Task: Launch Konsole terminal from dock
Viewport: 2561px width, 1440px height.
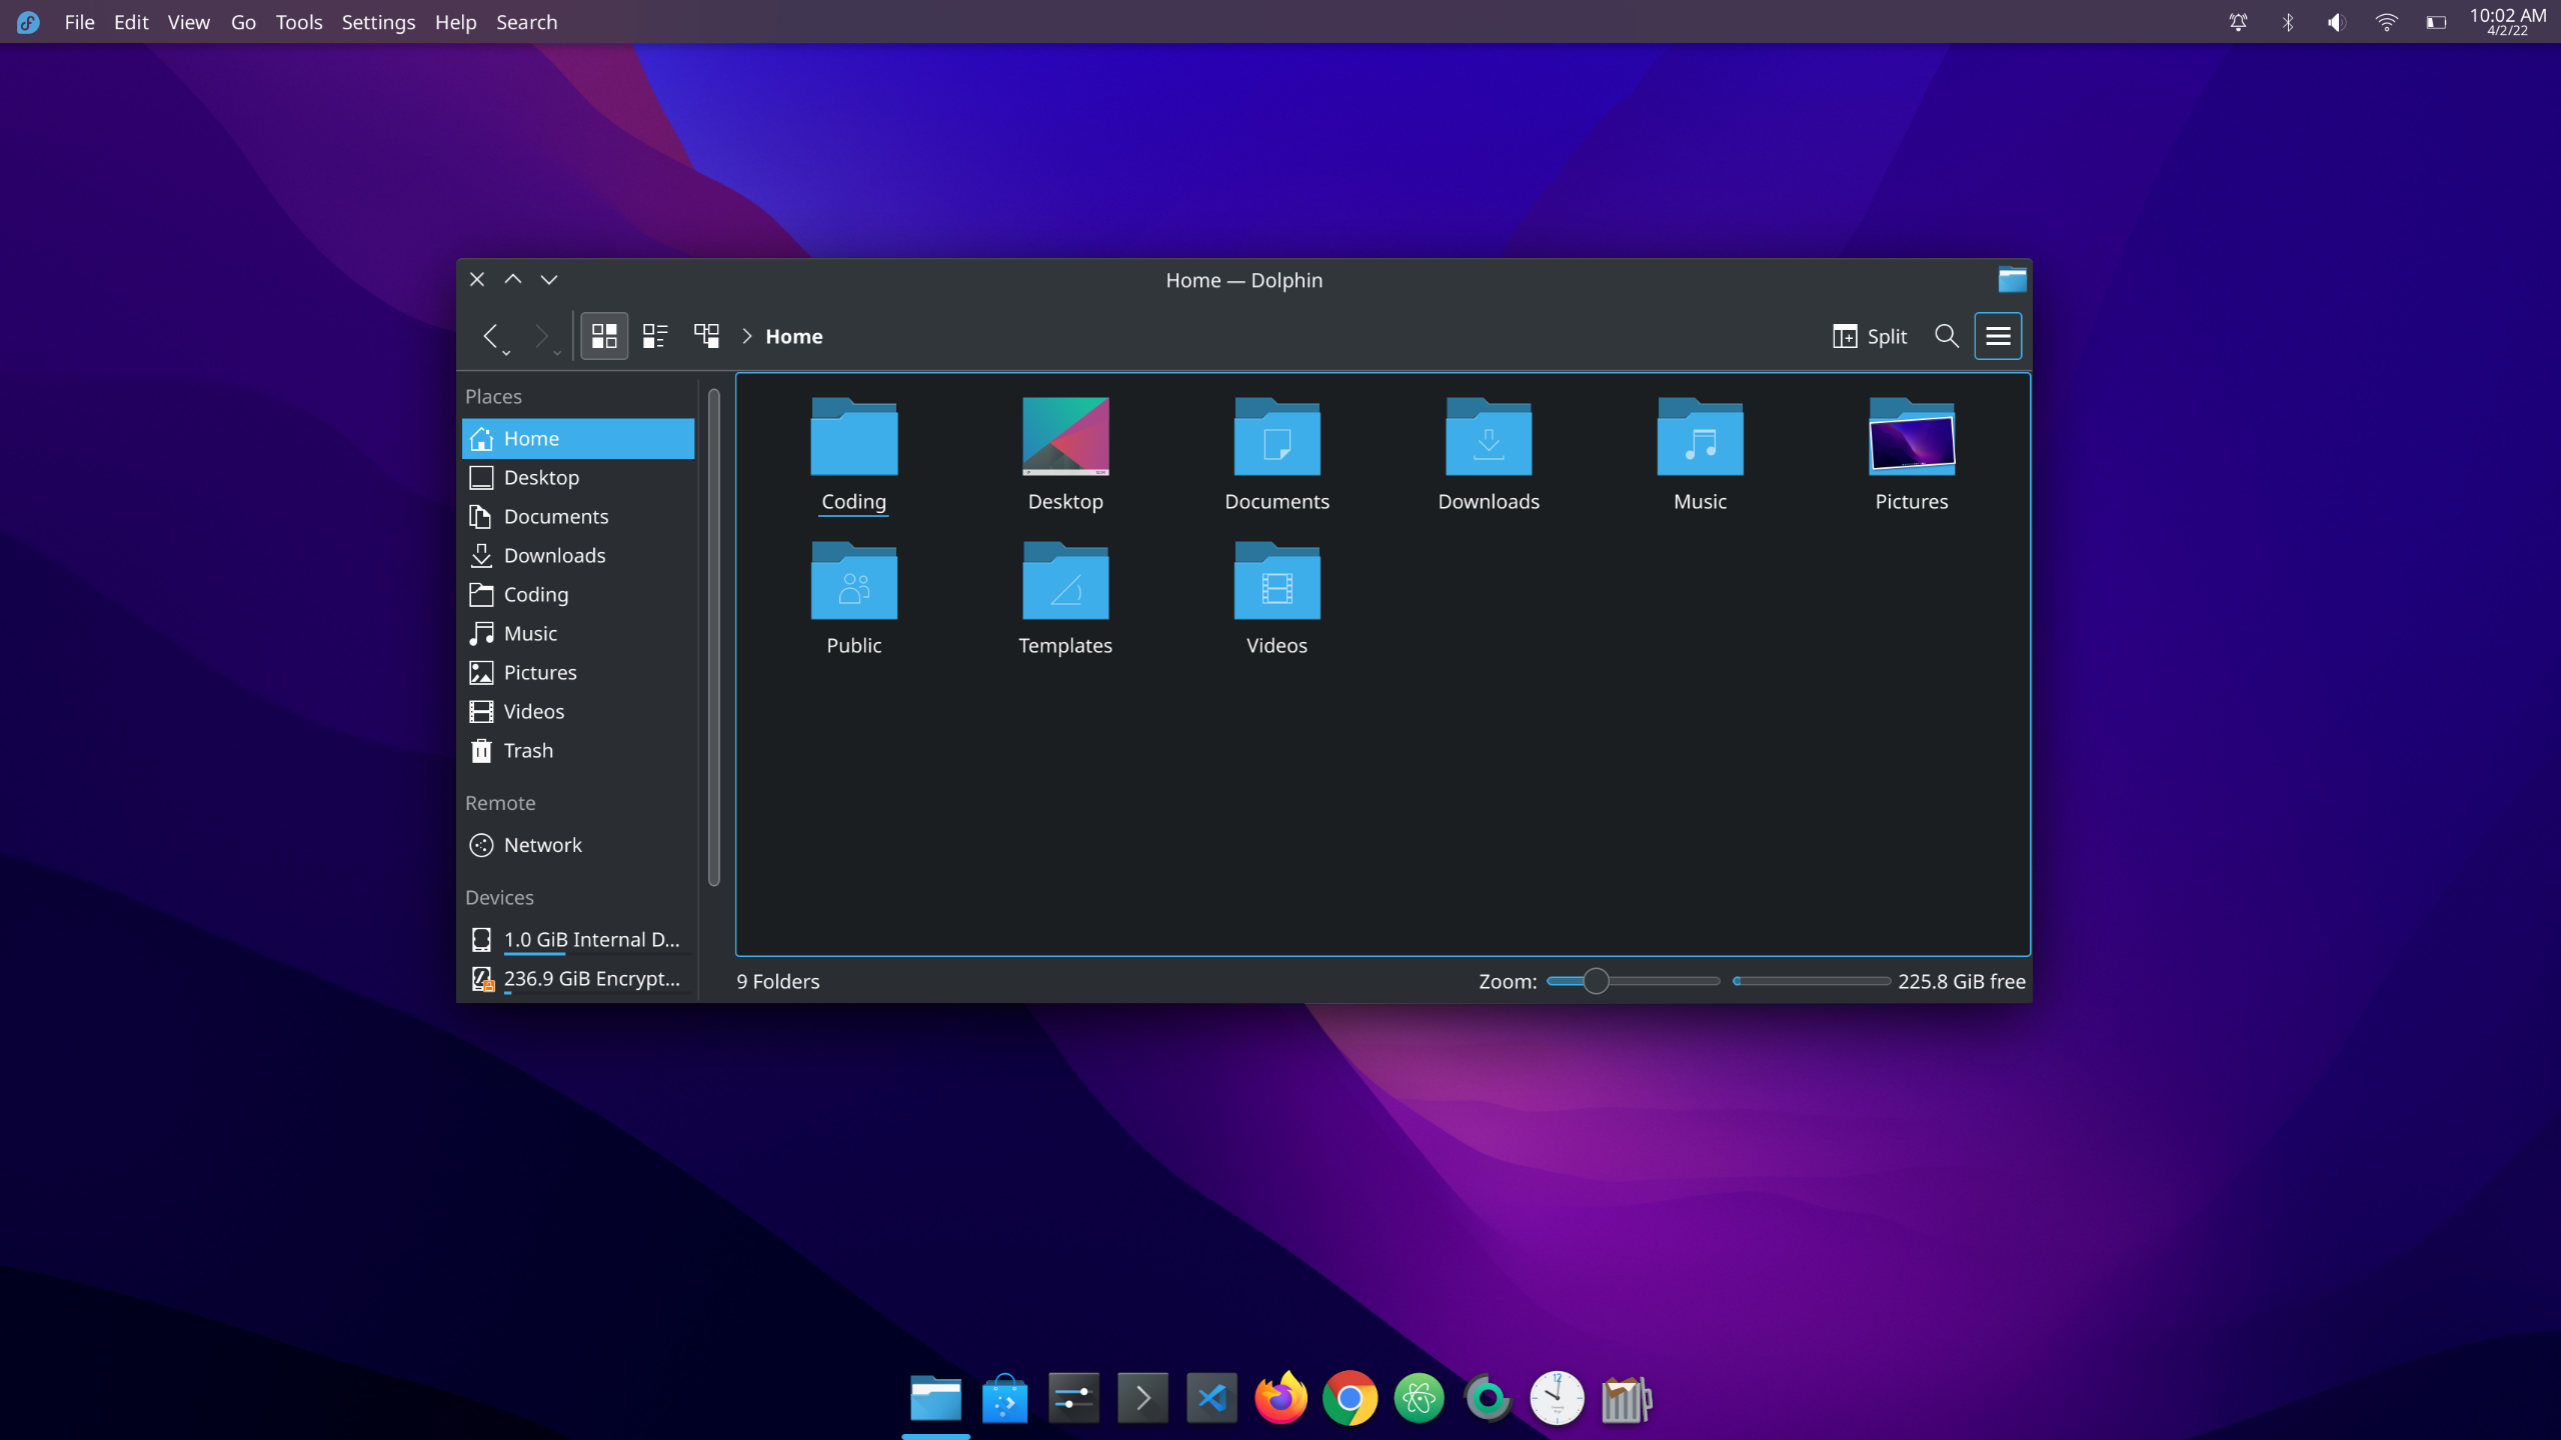Action: (1143, 1398)
